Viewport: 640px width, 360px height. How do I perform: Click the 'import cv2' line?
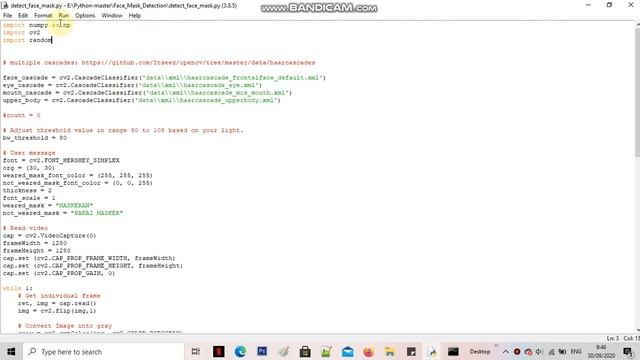[21, 32]
